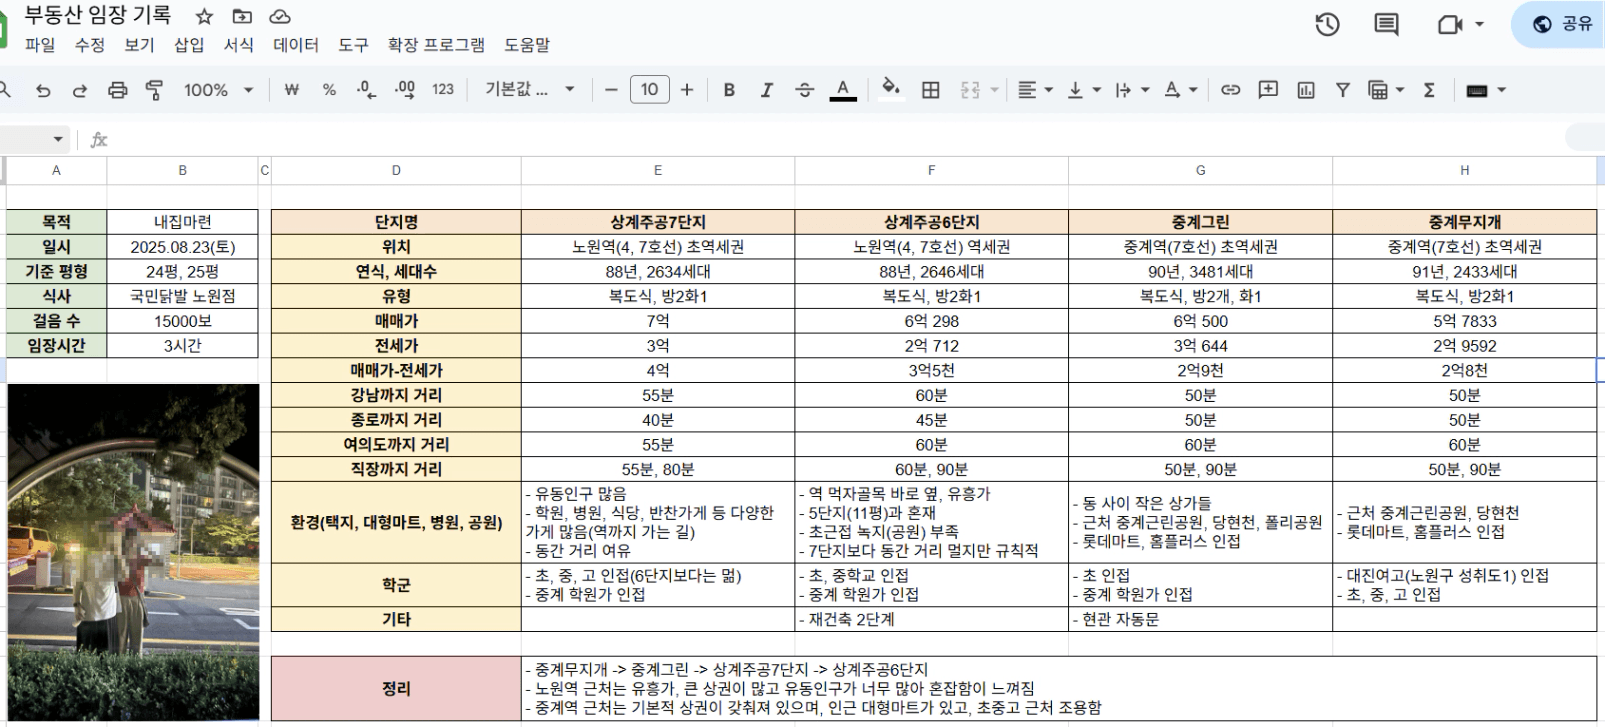Select column E header
Screen dimensions: 1605x727
[x=658, y=171]
